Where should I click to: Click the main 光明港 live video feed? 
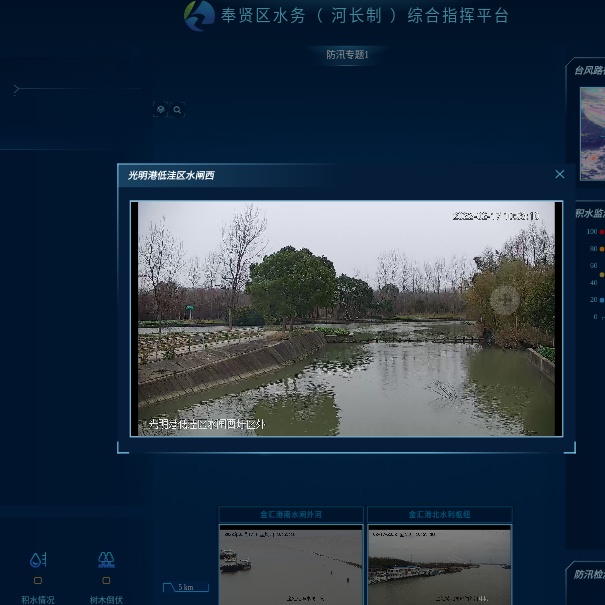[x=346, y=318]
